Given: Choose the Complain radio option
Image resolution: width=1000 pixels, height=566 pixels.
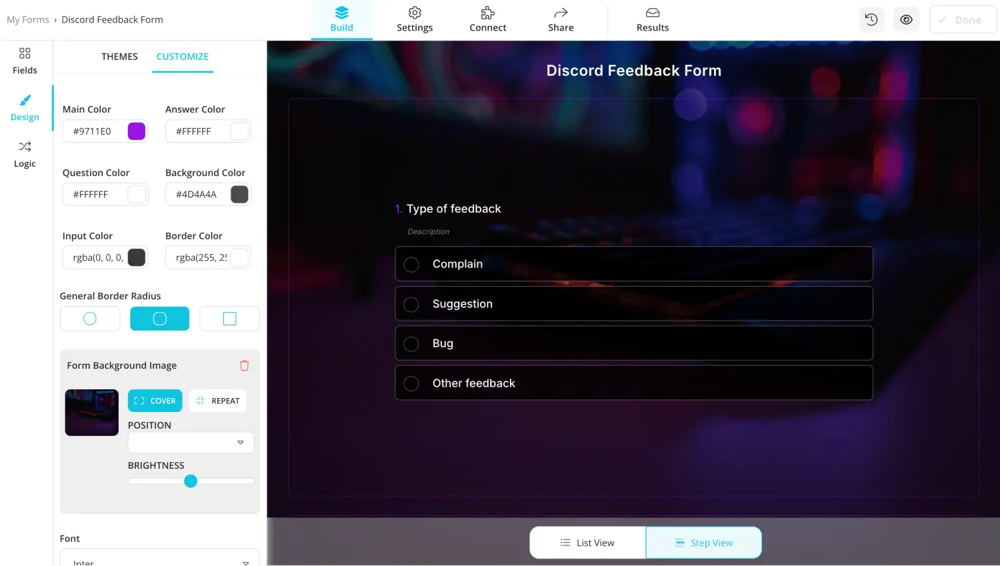Looking at the screenshot, I should (411, 264).
